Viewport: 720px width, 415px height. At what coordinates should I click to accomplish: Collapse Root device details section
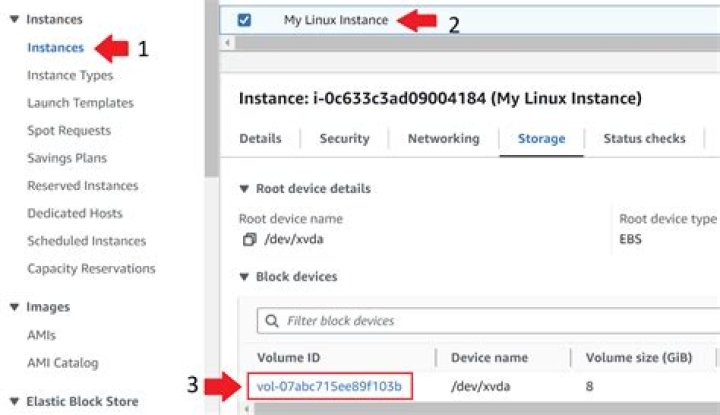244,189
